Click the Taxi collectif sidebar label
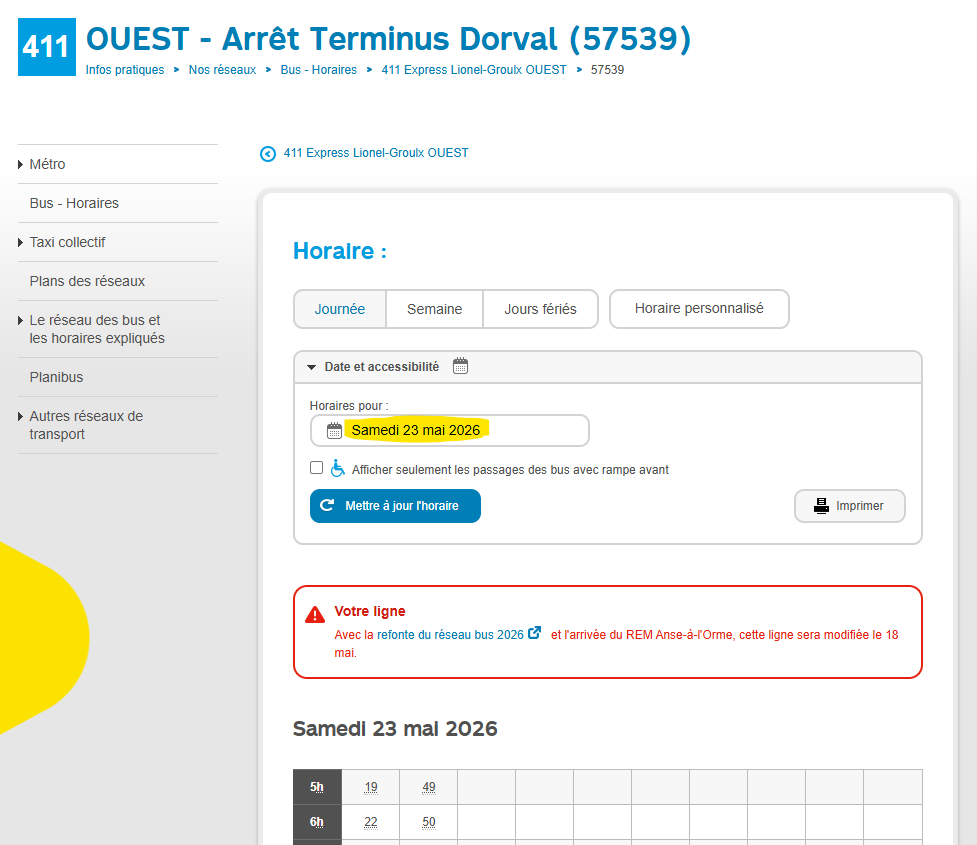977x845 pixels. point(67,242)
